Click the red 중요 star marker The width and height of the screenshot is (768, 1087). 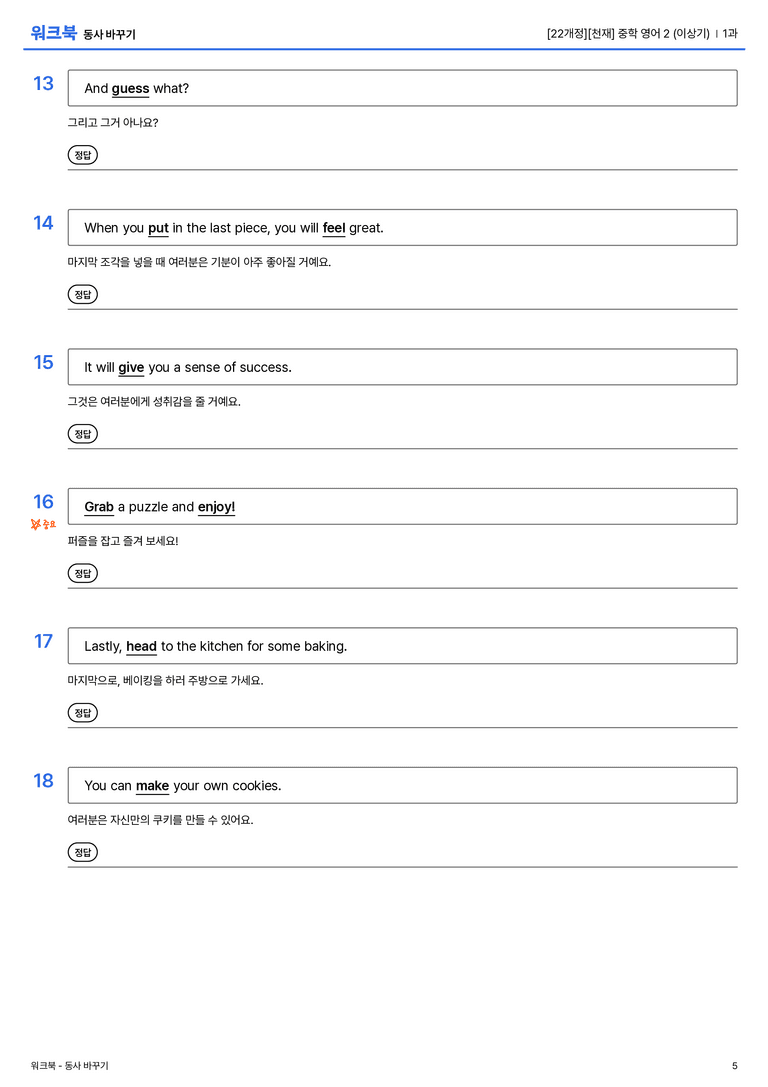pos(43,524)
